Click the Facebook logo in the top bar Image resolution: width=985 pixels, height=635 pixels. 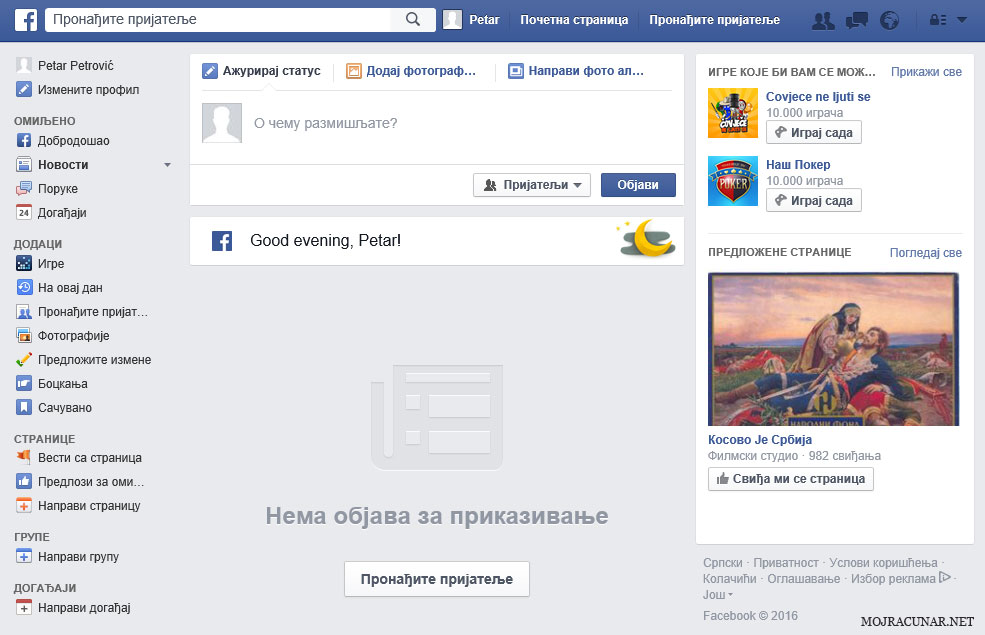[26, 20]
